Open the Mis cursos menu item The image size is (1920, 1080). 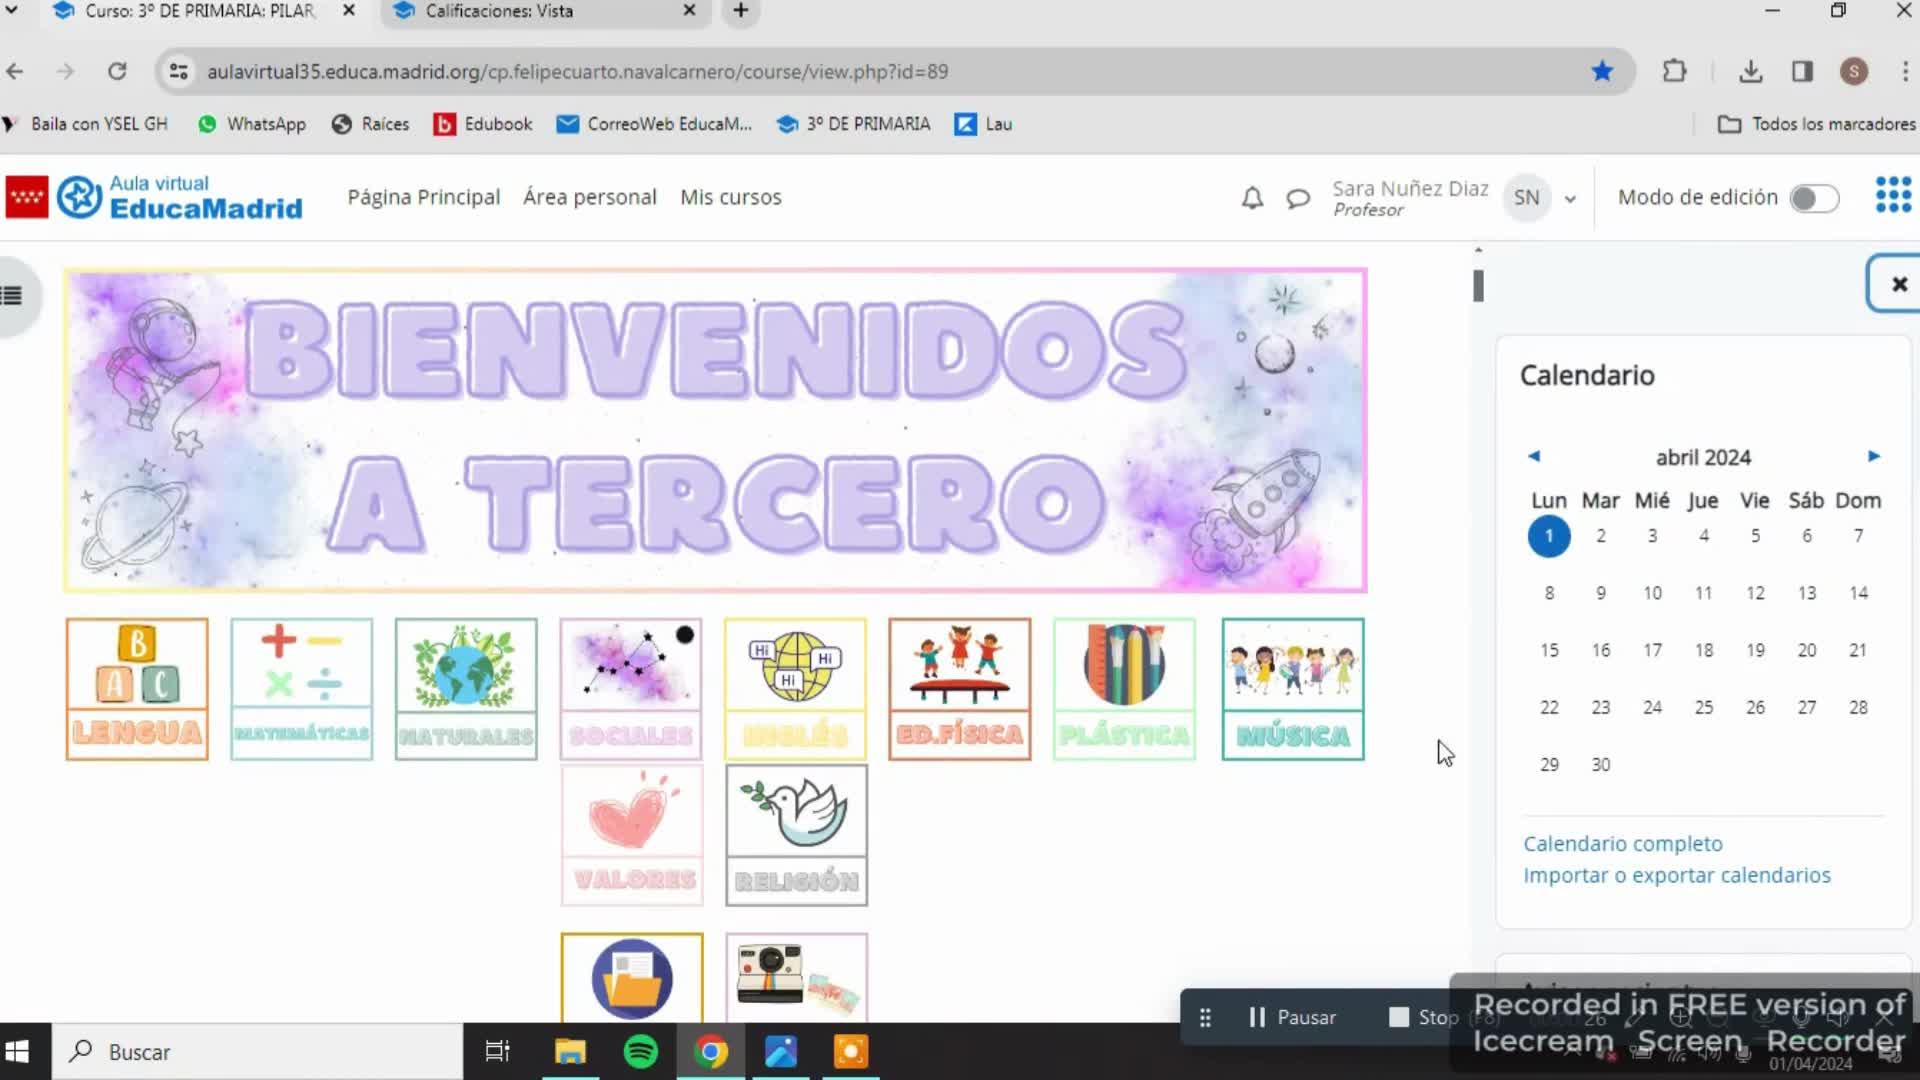point(730,197)
